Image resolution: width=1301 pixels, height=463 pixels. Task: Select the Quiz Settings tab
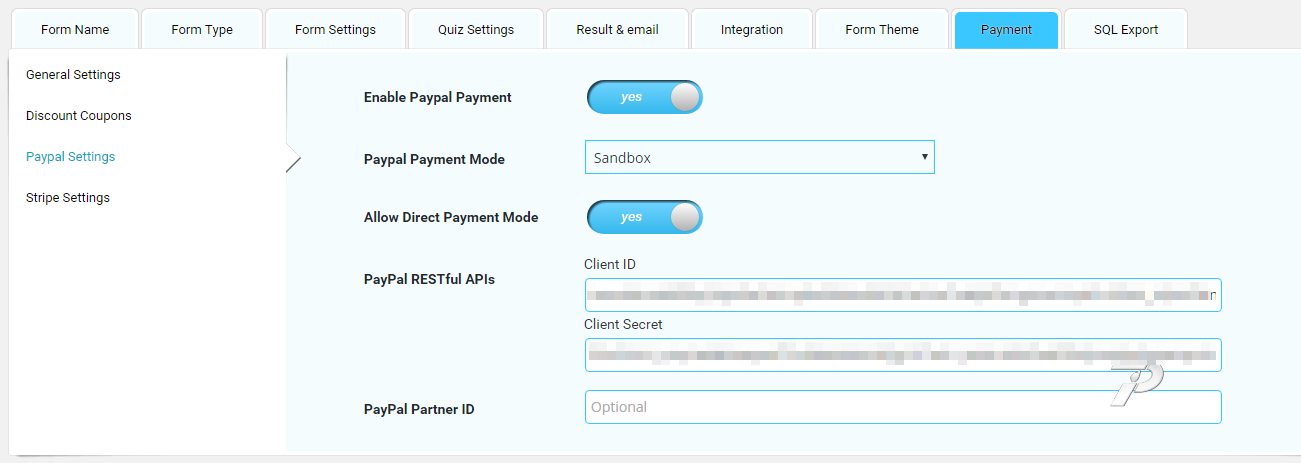[476, 29]
